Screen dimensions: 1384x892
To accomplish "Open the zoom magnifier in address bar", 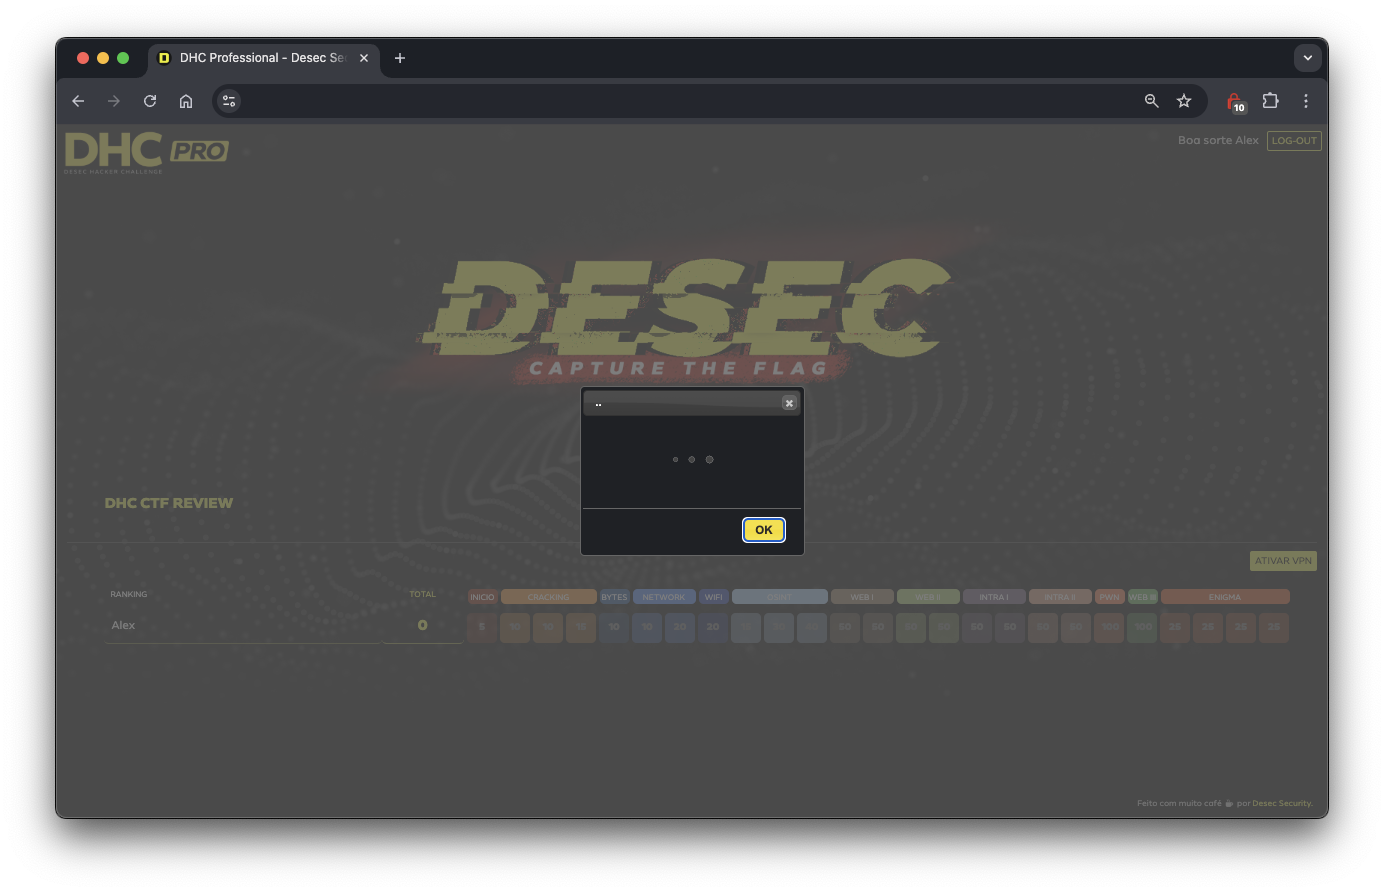I will pyautogui.click(x=1152, y=101).
